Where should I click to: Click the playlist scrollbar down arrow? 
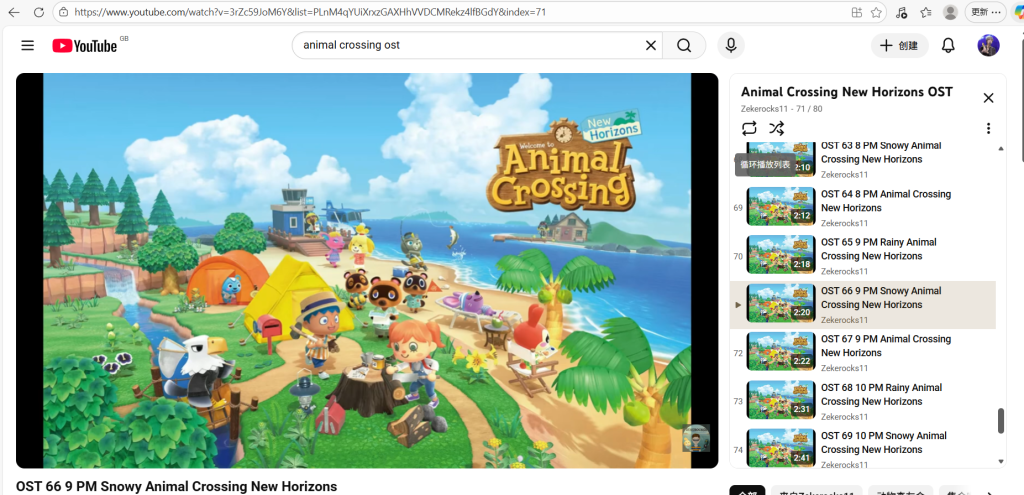[x=1001, y=461]
